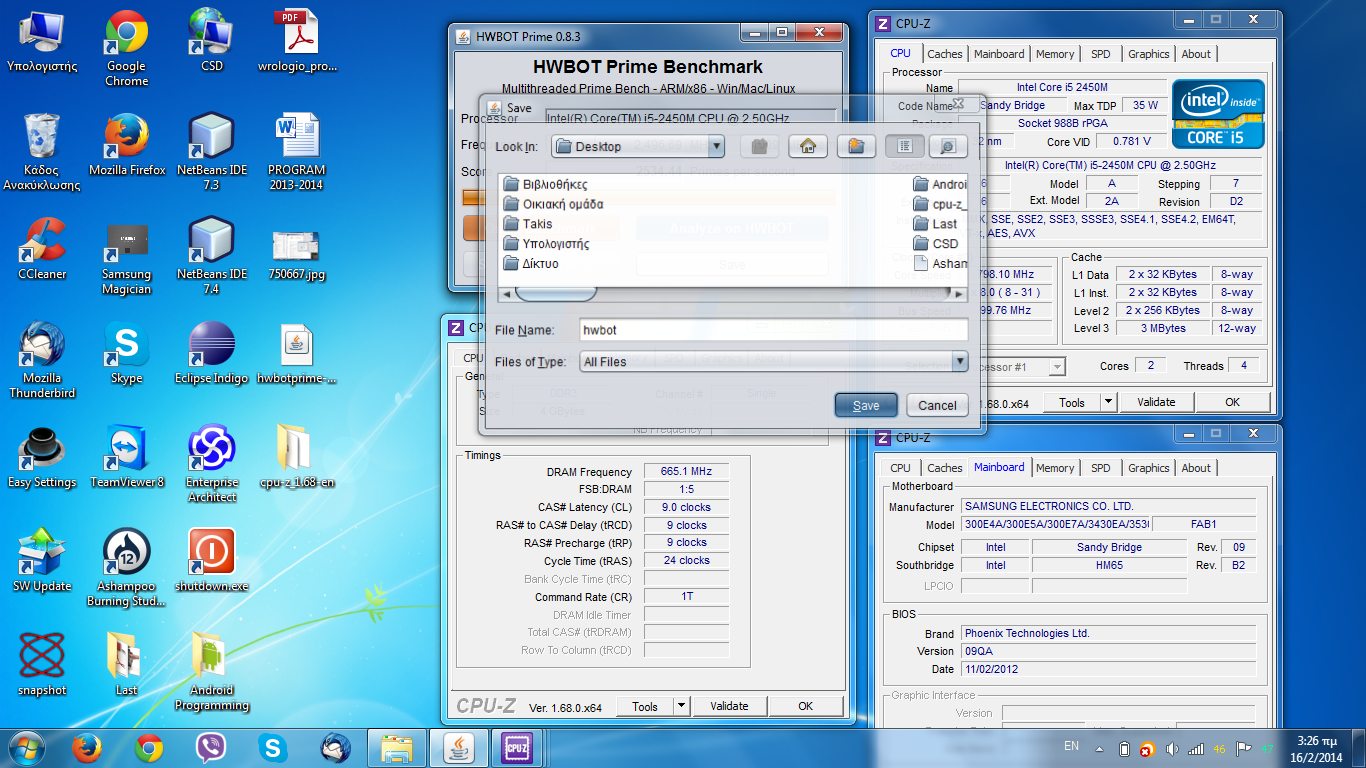
Task: Open Graphics tab in top CPU-Z window
Action: [x=1148, y=54]
